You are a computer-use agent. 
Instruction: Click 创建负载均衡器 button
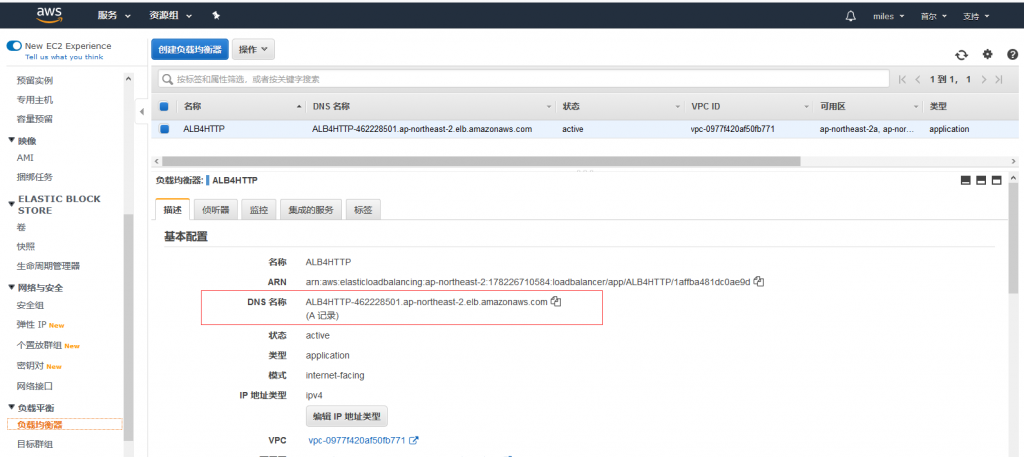pos(190,50)
